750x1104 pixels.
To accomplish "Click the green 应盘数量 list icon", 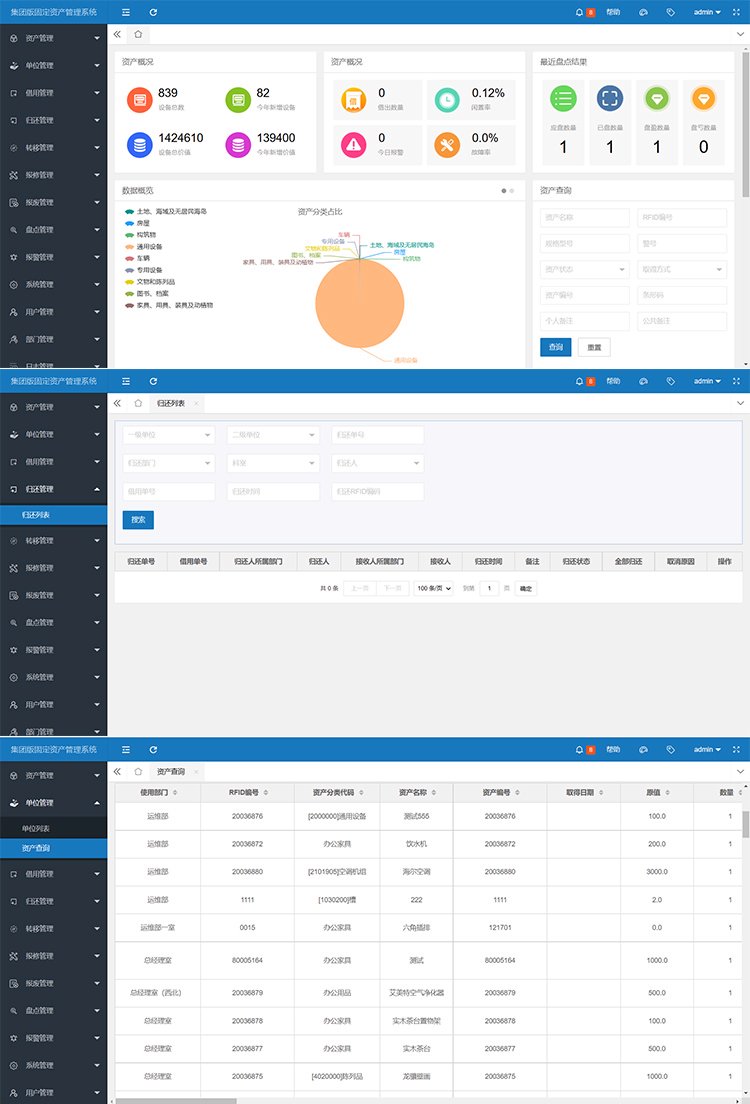I will [563, 98].
